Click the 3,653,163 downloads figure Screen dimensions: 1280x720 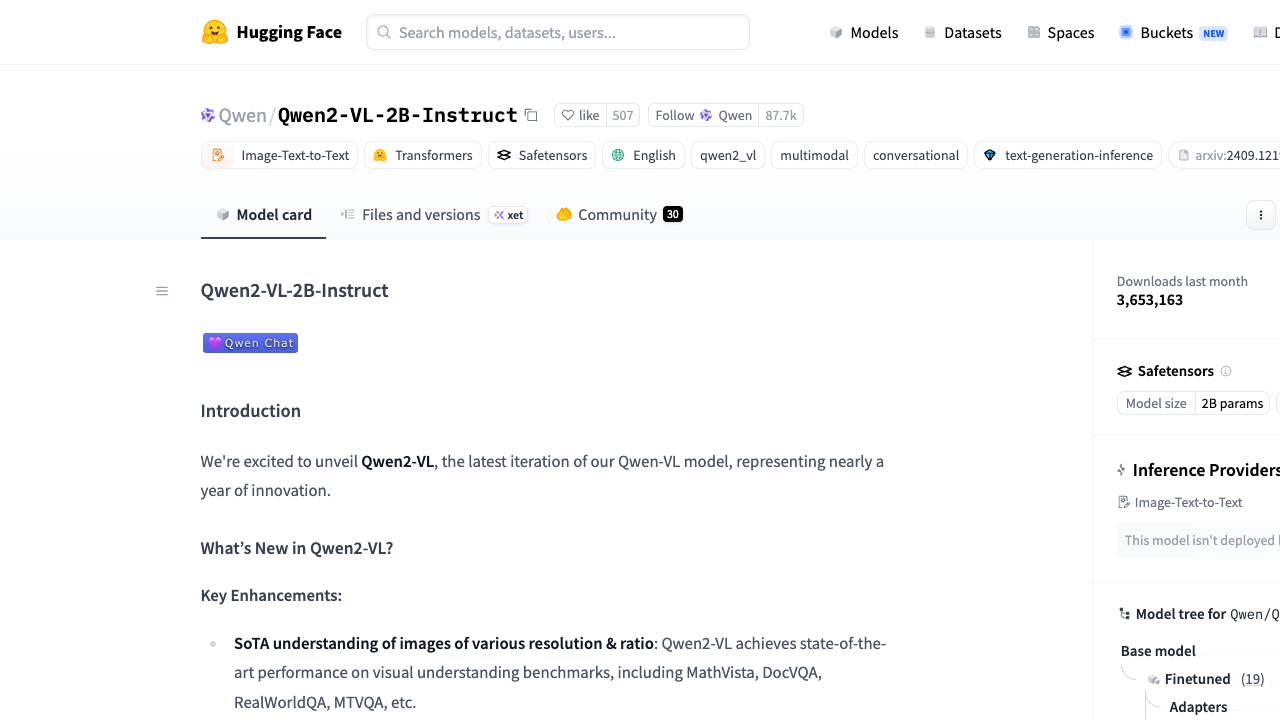pos(1150,300)
